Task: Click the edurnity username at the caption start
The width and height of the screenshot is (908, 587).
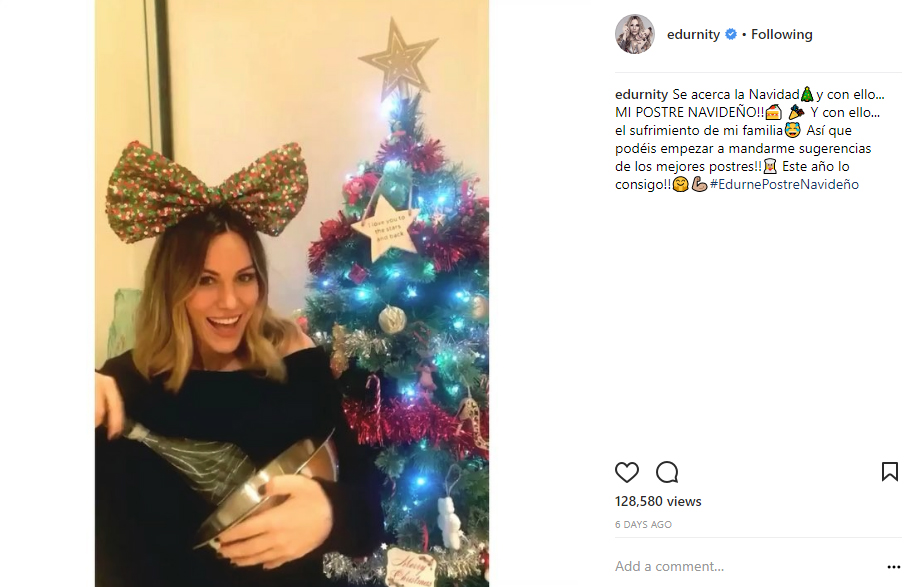Action: coord(641,94)
